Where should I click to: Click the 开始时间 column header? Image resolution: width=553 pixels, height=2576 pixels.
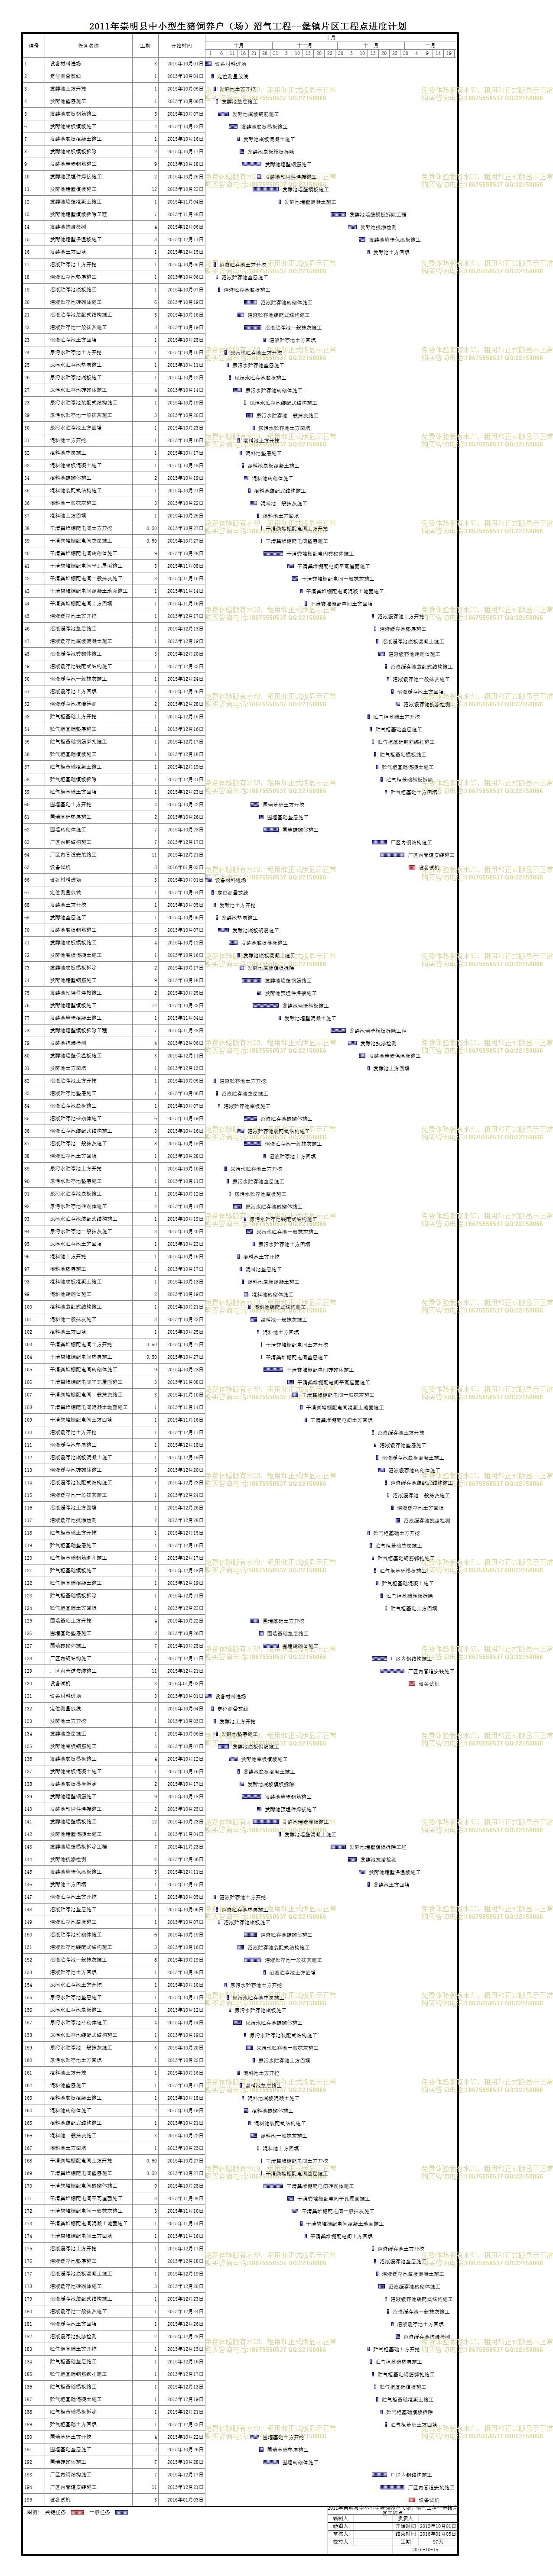point(182,46)
